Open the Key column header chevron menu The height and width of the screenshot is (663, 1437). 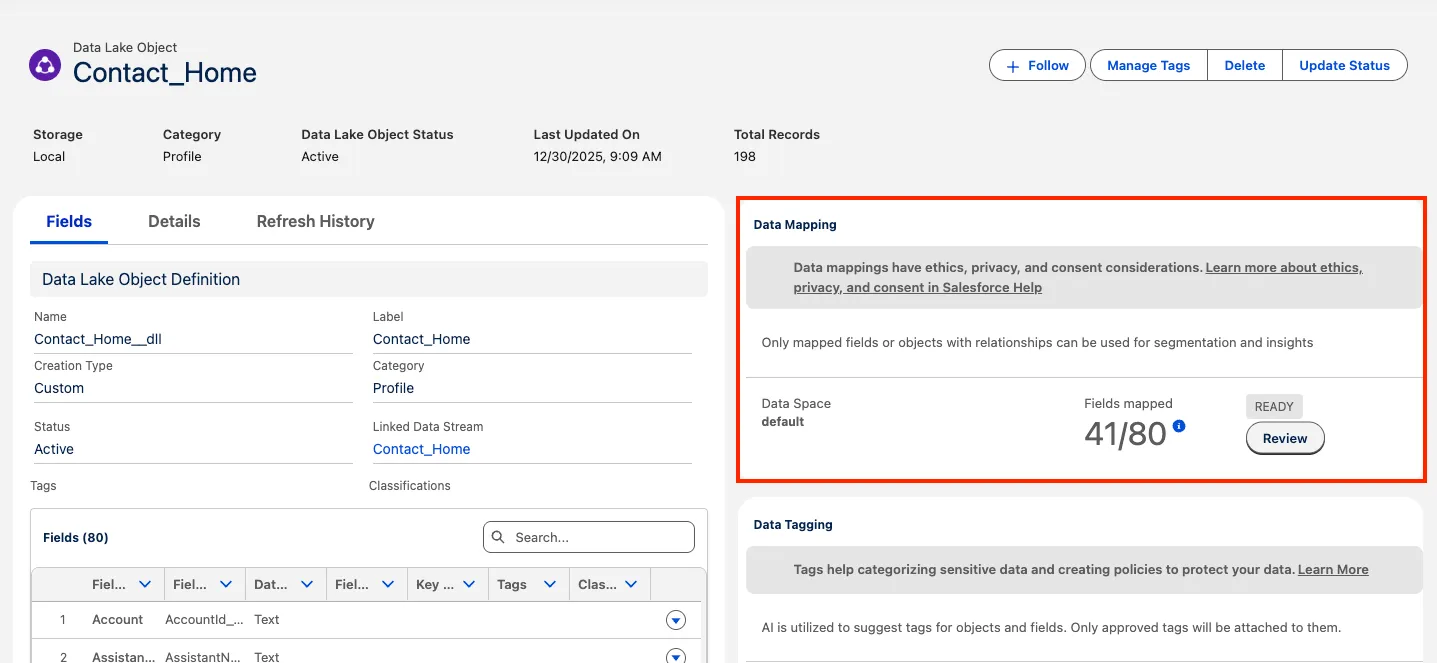[x=468, y=584]
